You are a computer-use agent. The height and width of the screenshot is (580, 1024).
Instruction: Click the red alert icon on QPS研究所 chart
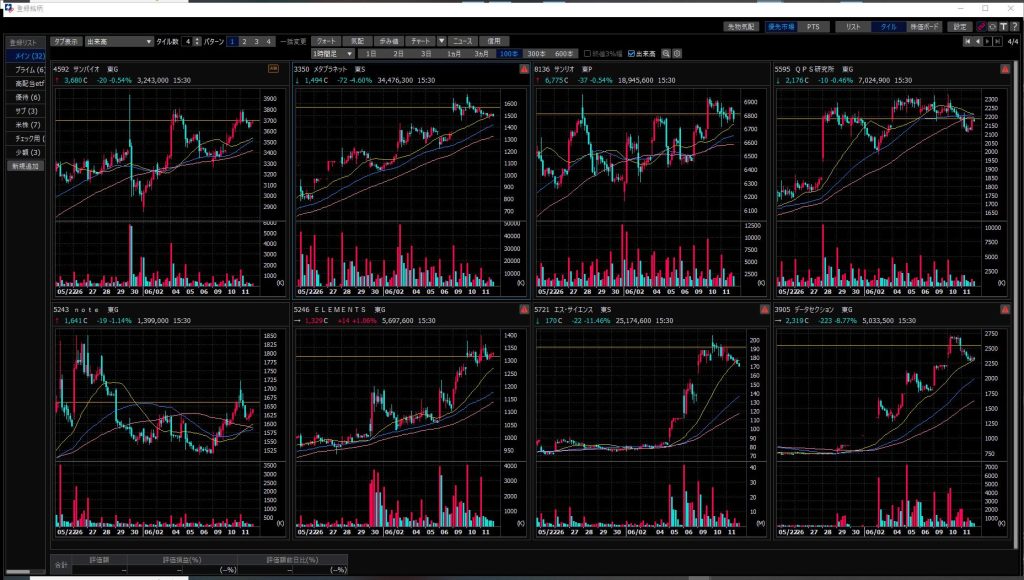1004,69
